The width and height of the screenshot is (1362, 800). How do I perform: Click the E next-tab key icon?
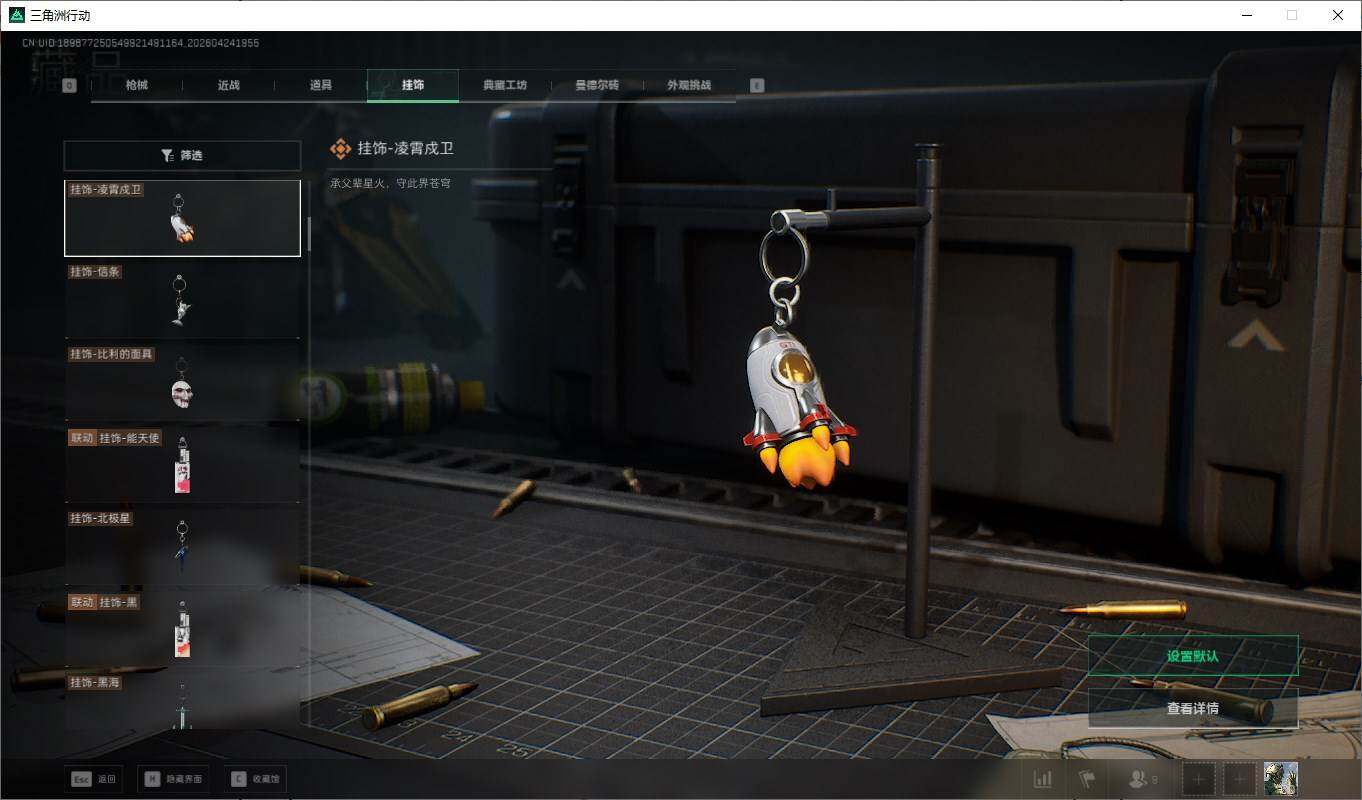click(757, 85)
